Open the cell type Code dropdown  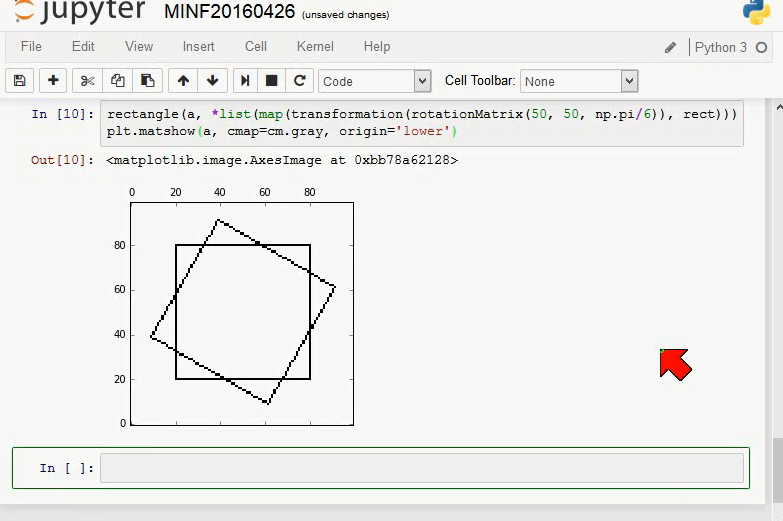pyautogui.click(x=375, y=81)
